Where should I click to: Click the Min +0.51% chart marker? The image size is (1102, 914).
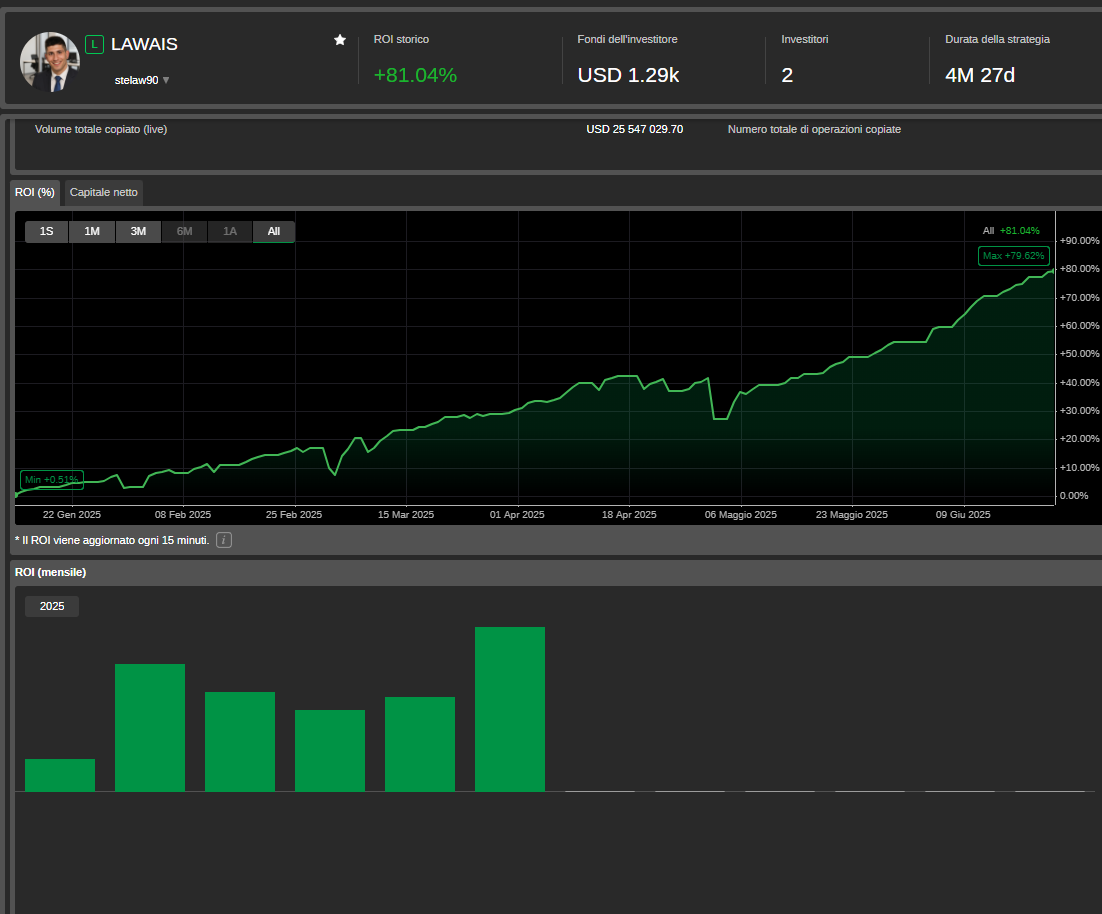51,479
